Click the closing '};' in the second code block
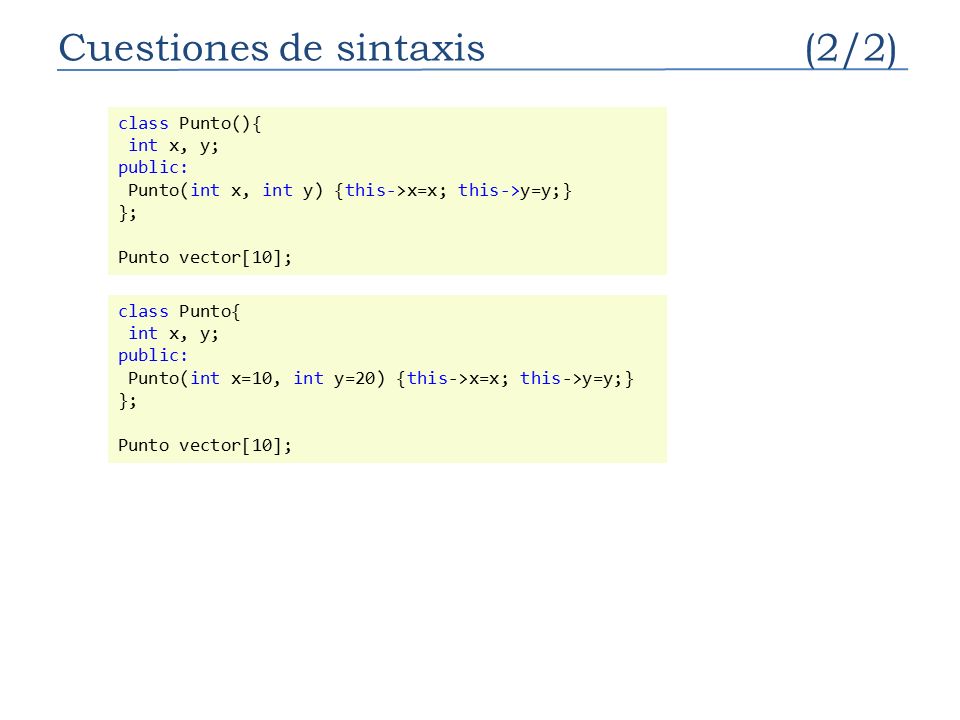Image resolution: width=960 pixels, height=720 pixels. [127, 401]
